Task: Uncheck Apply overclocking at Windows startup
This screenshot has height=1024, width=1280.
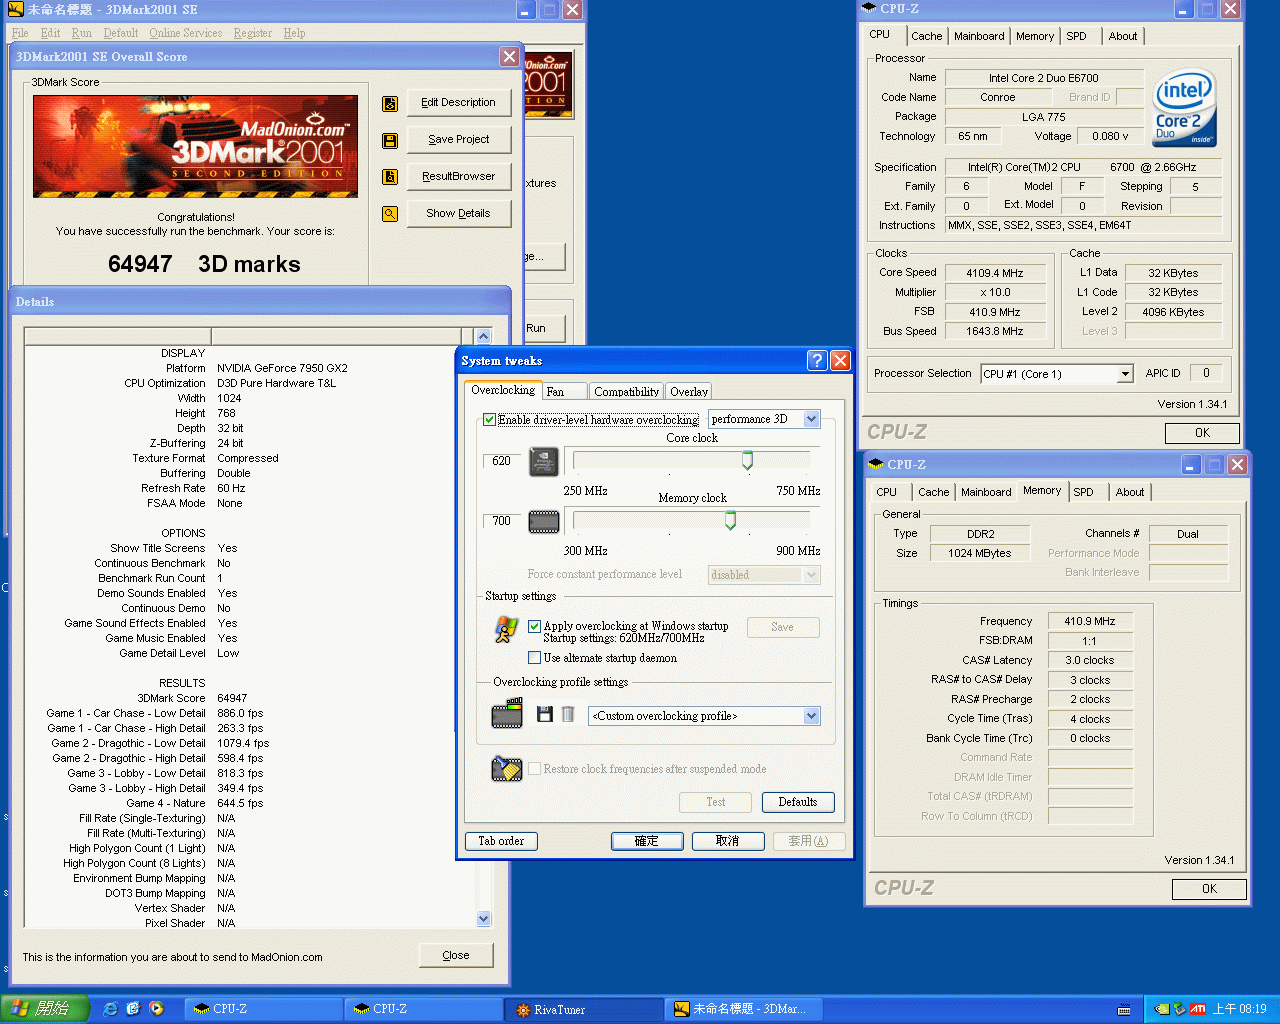Action: pos(534,627)
